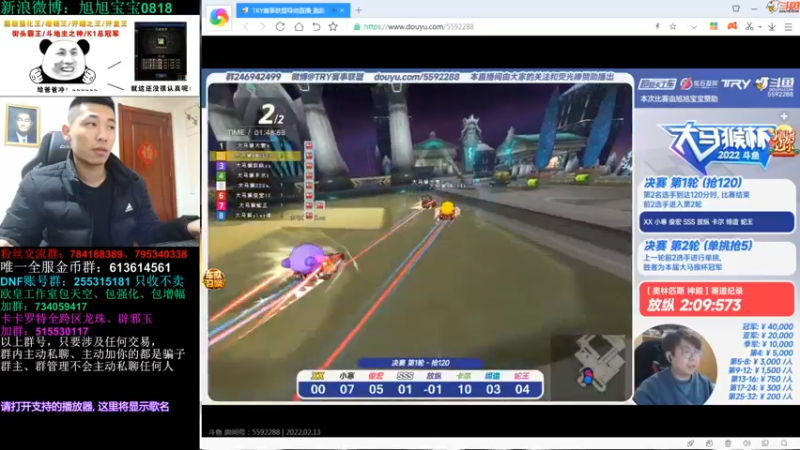Click the colorful 360 browser logo

click(x=219, y=16)
